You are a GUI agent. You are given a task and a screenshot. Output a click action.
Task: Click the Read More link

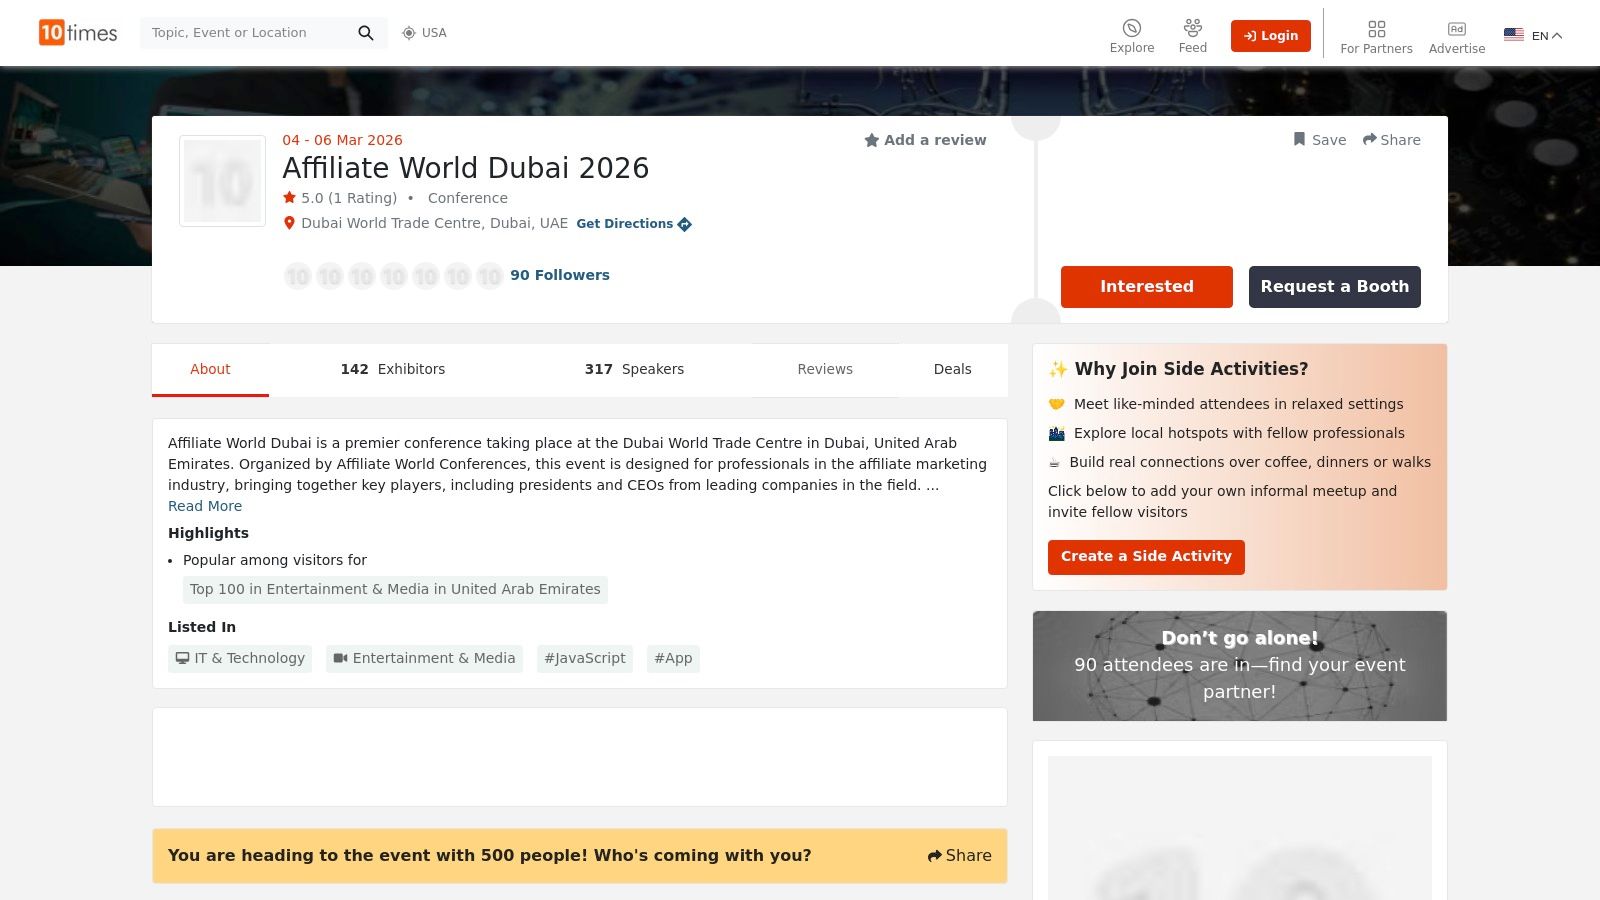204,506
